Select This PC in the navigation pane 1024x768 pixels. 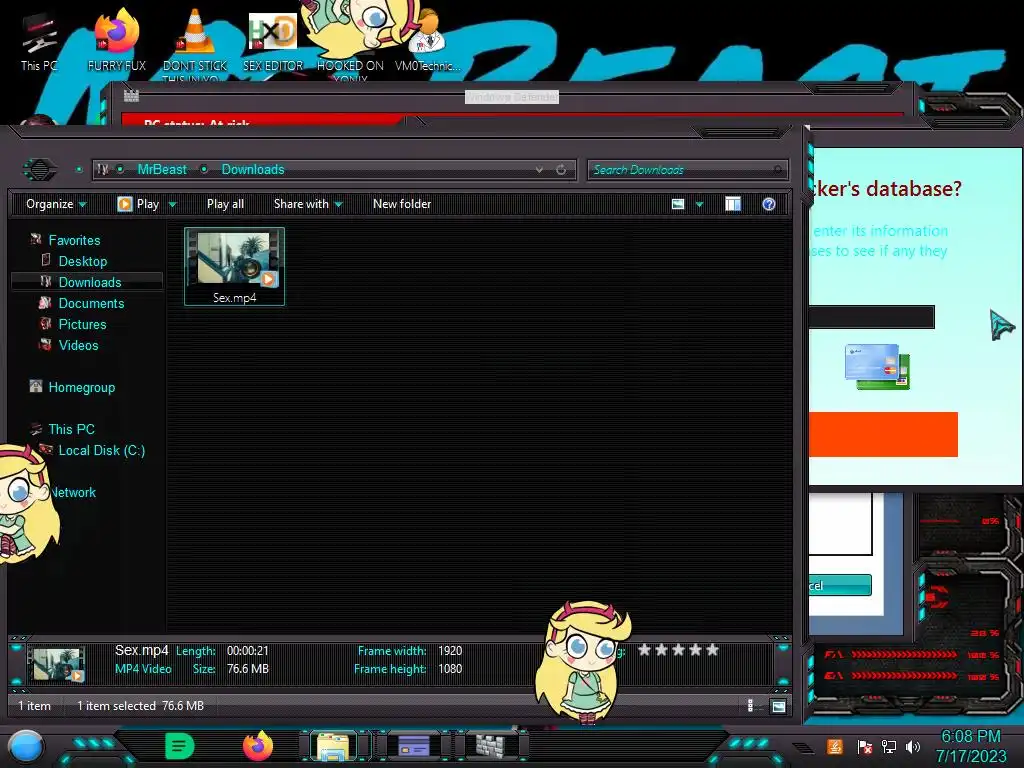pos(71,429)
